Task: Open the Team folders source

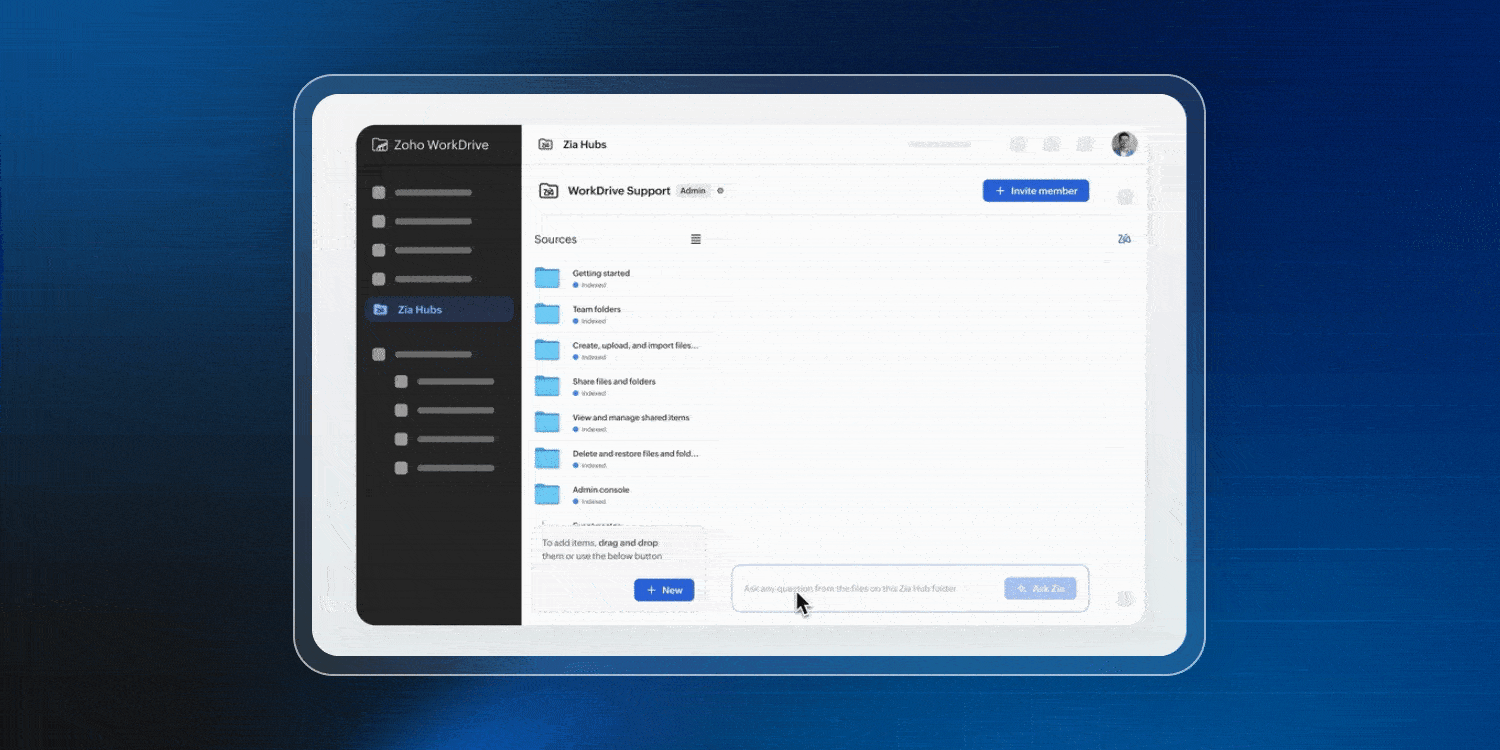Action: tap(597, 309)
